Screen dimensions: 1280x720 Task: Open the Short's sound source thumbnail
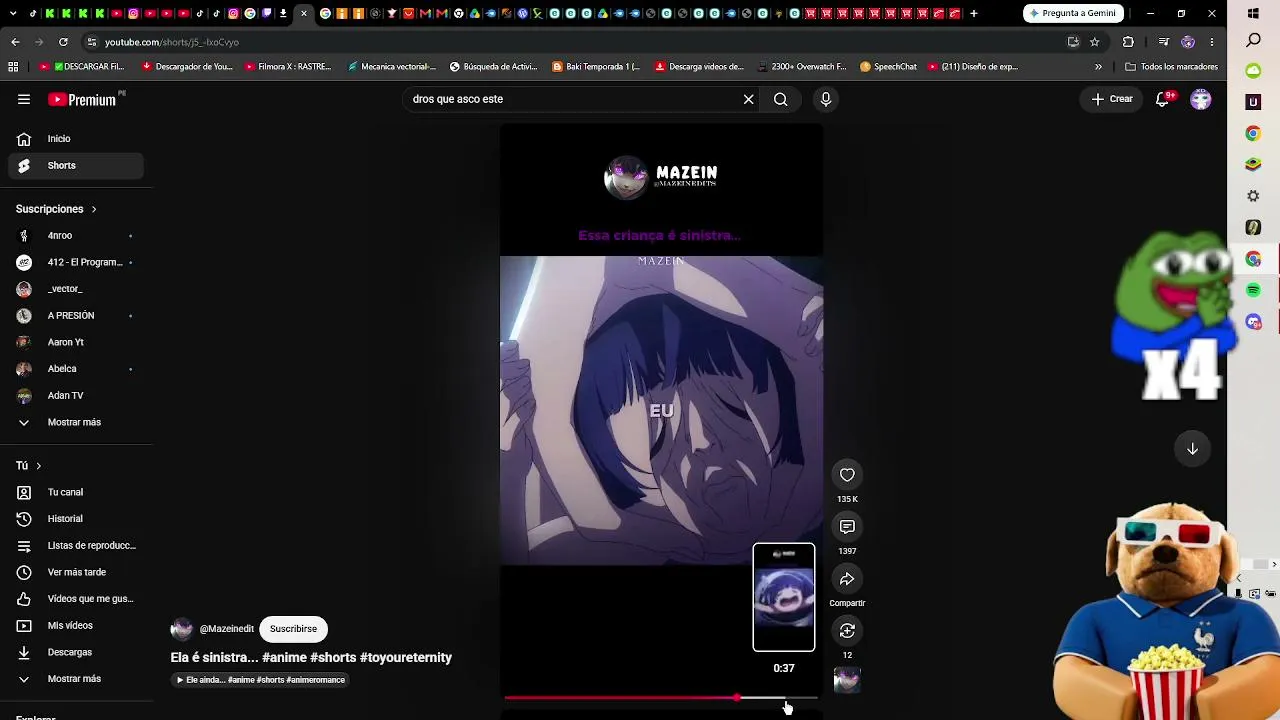[x=847, y=680]
